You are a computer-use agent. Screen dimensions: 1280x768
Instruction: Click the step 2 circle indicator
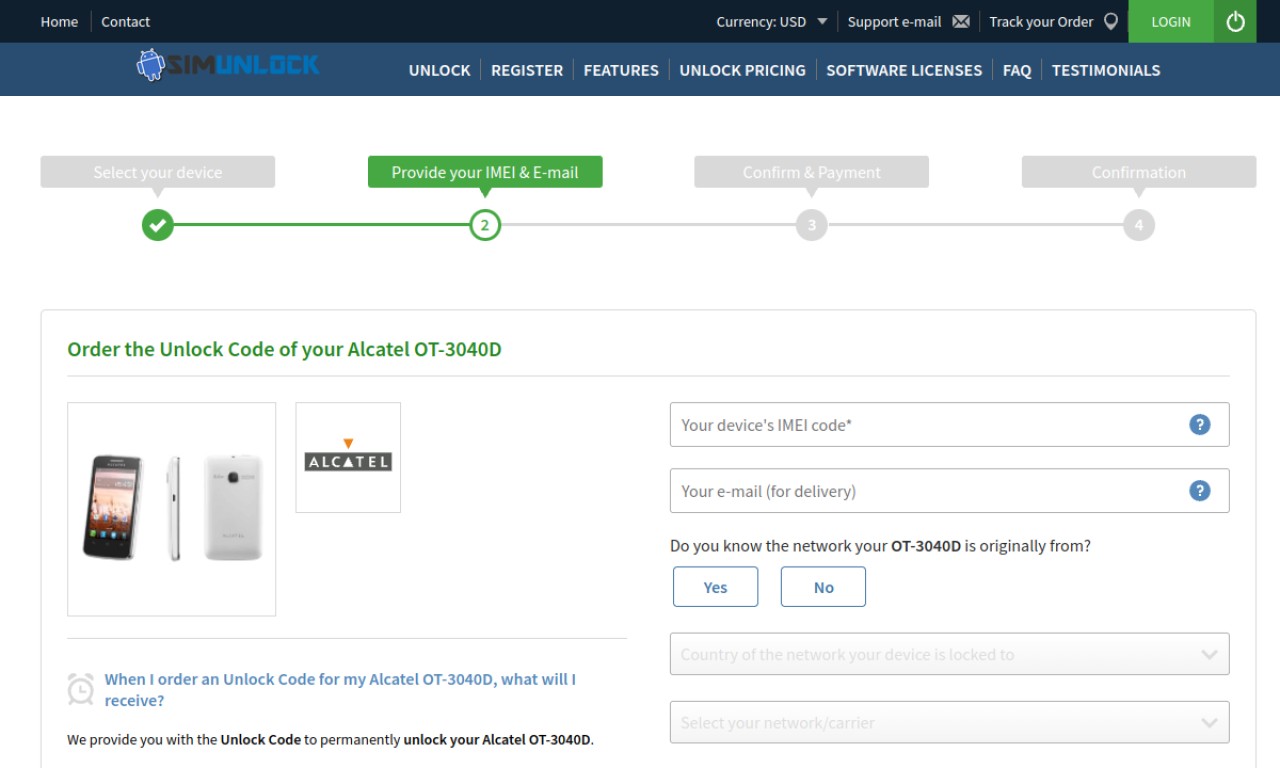click(x=485, y=225)
